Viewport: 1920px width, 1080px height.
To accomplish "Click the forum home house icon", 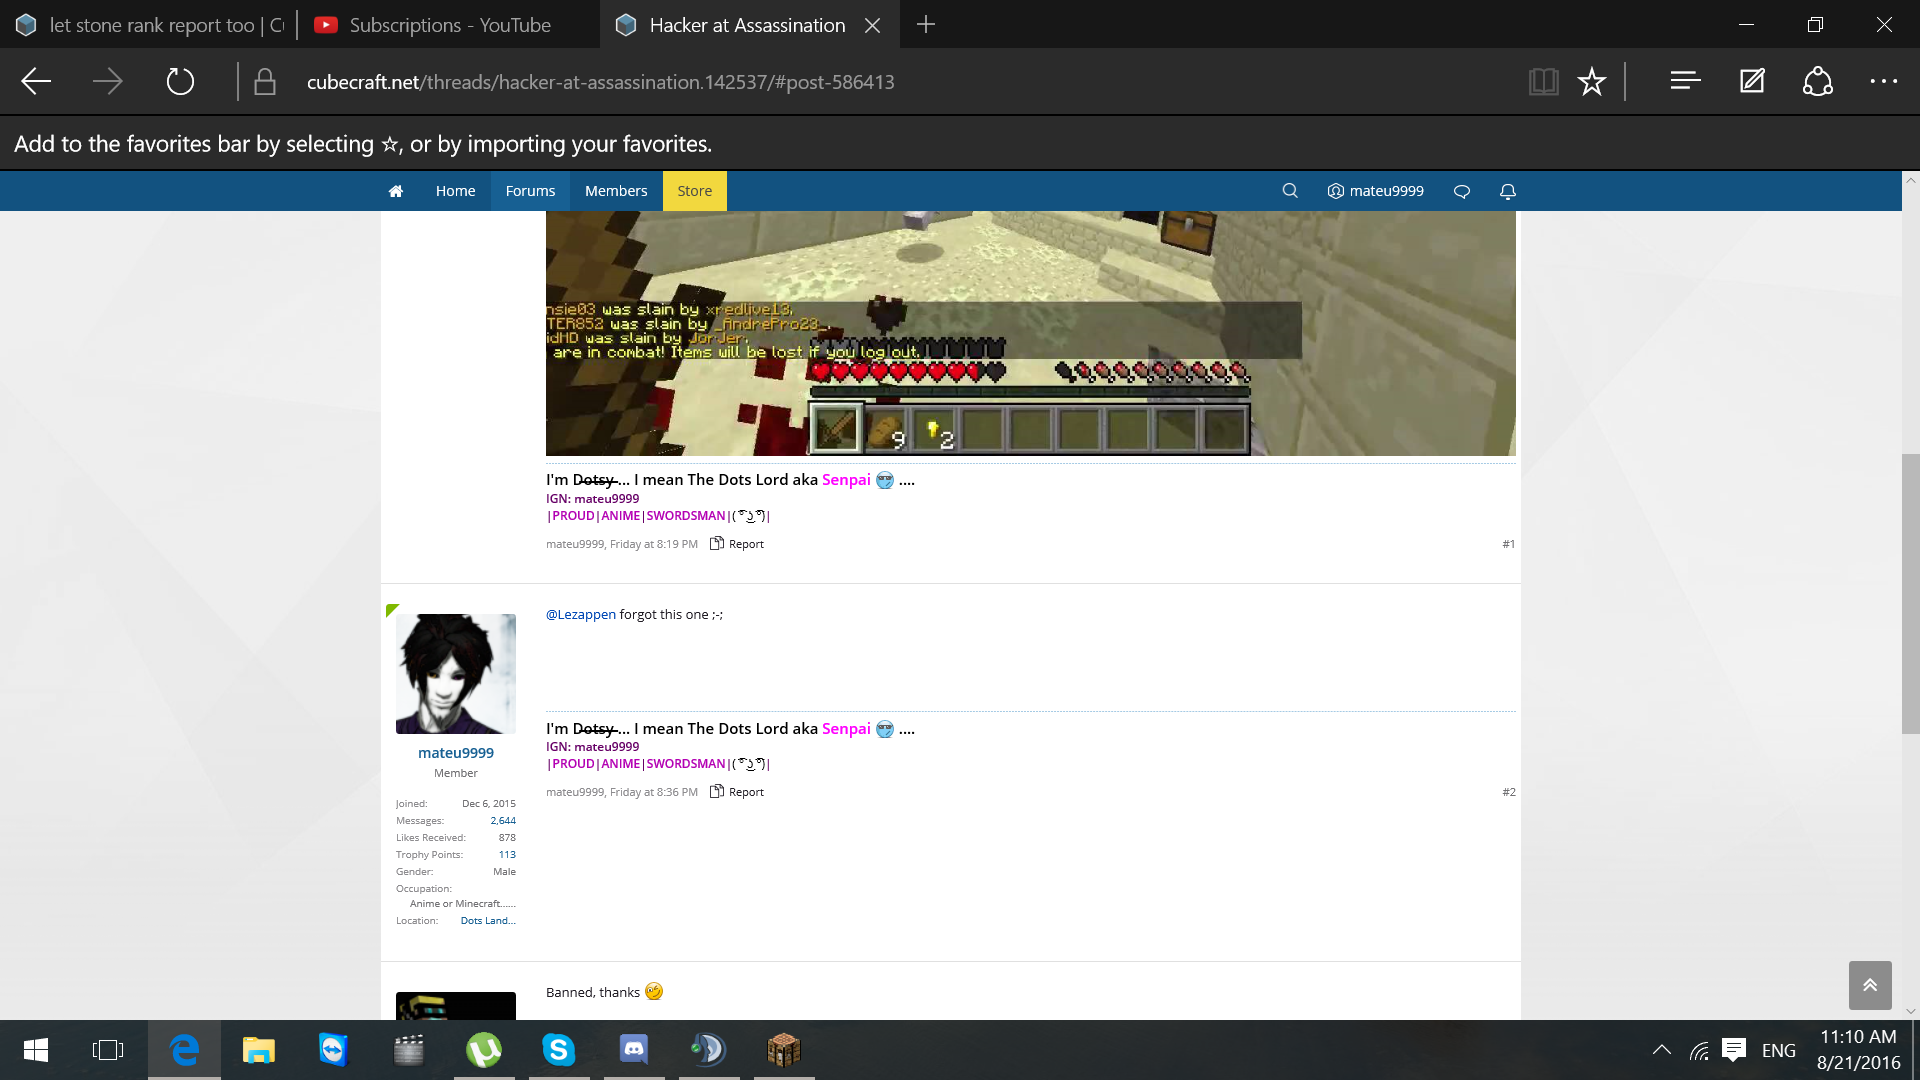I will 396,191.
